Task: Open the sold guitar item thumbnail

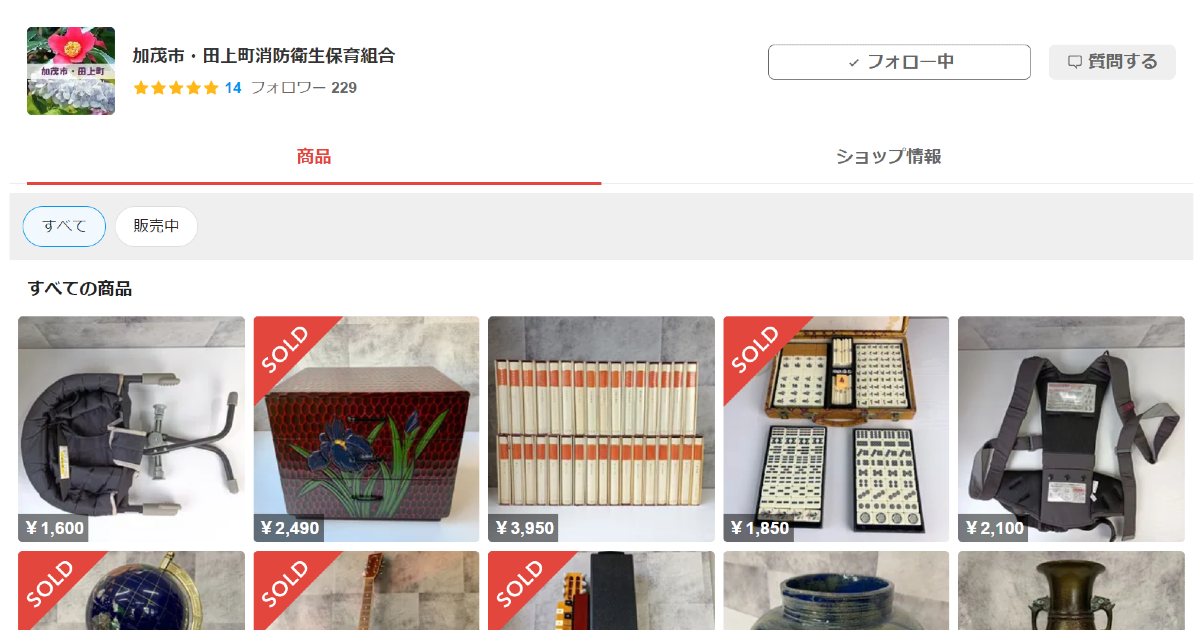Action: (366, 591)
